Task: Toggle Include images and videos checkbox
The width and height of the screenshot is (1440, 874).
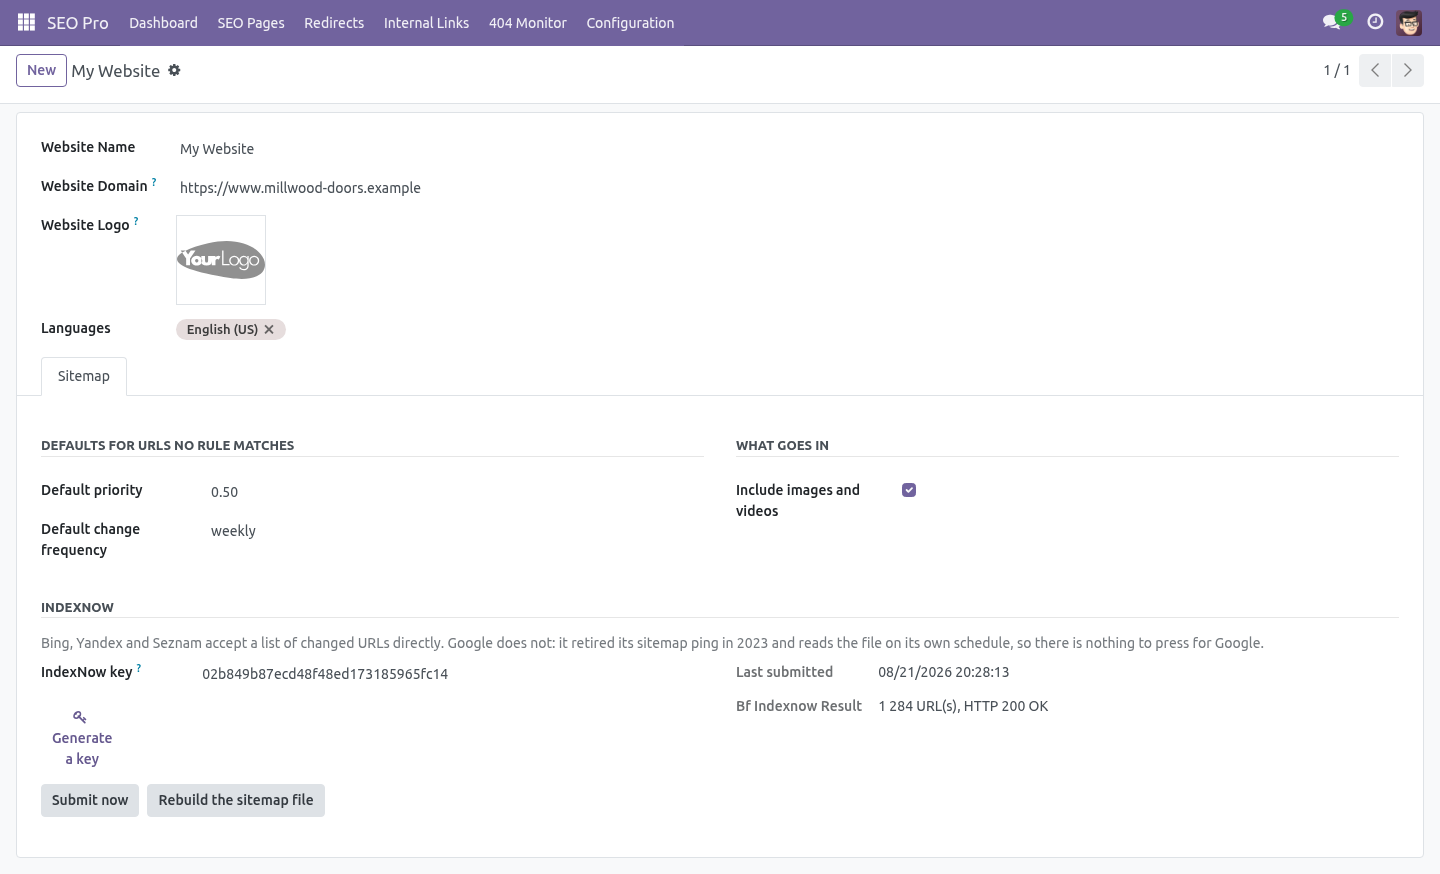Action: (909, 490)
